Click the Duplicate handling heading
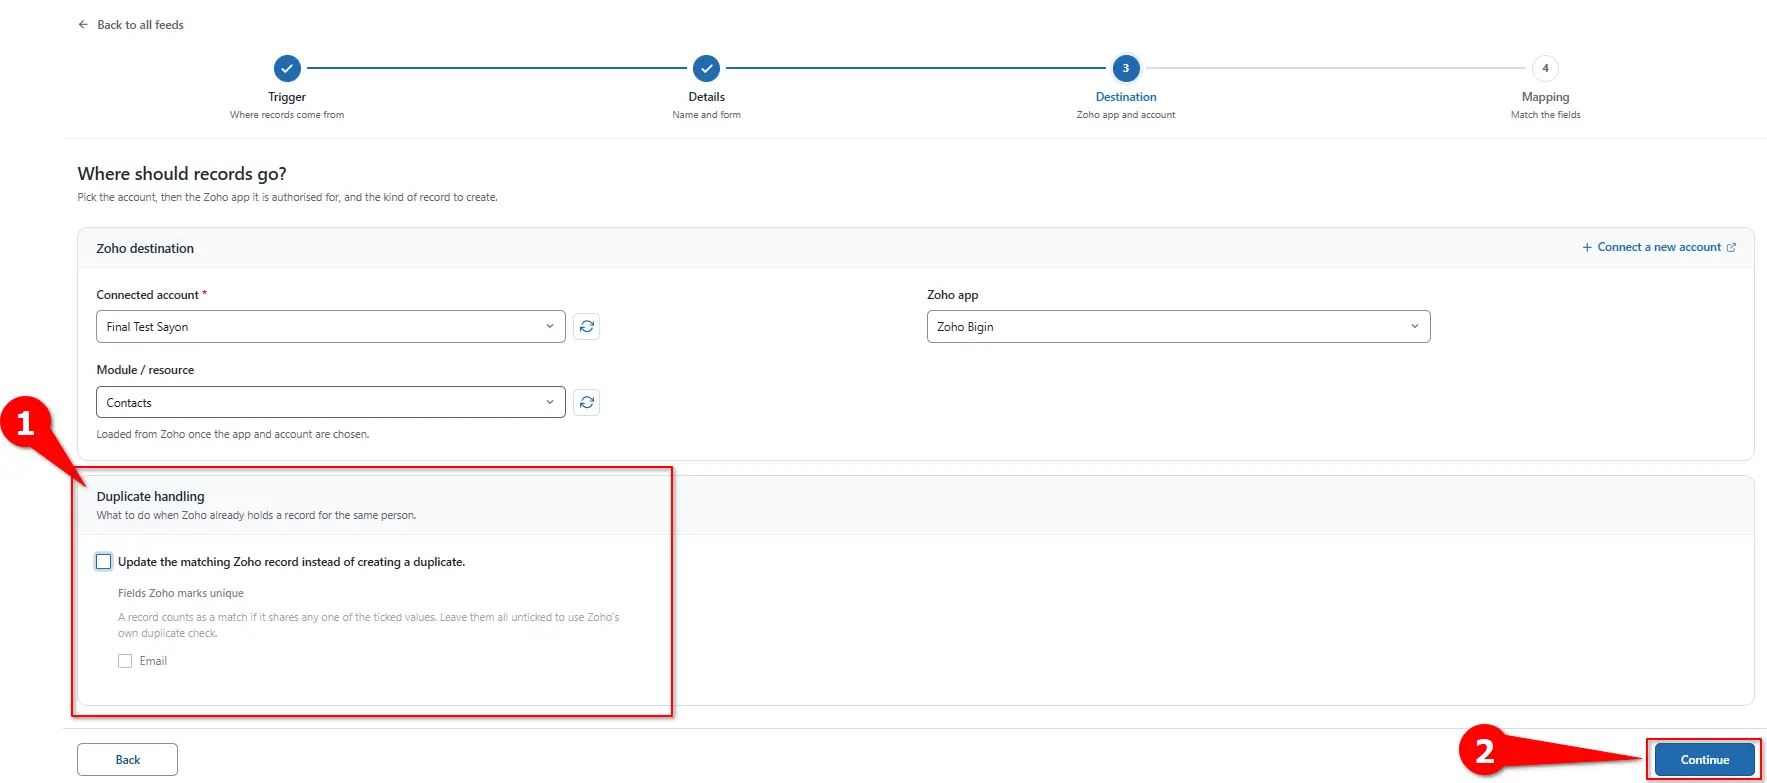1767x783 pixels. click(x=150, y=496)
